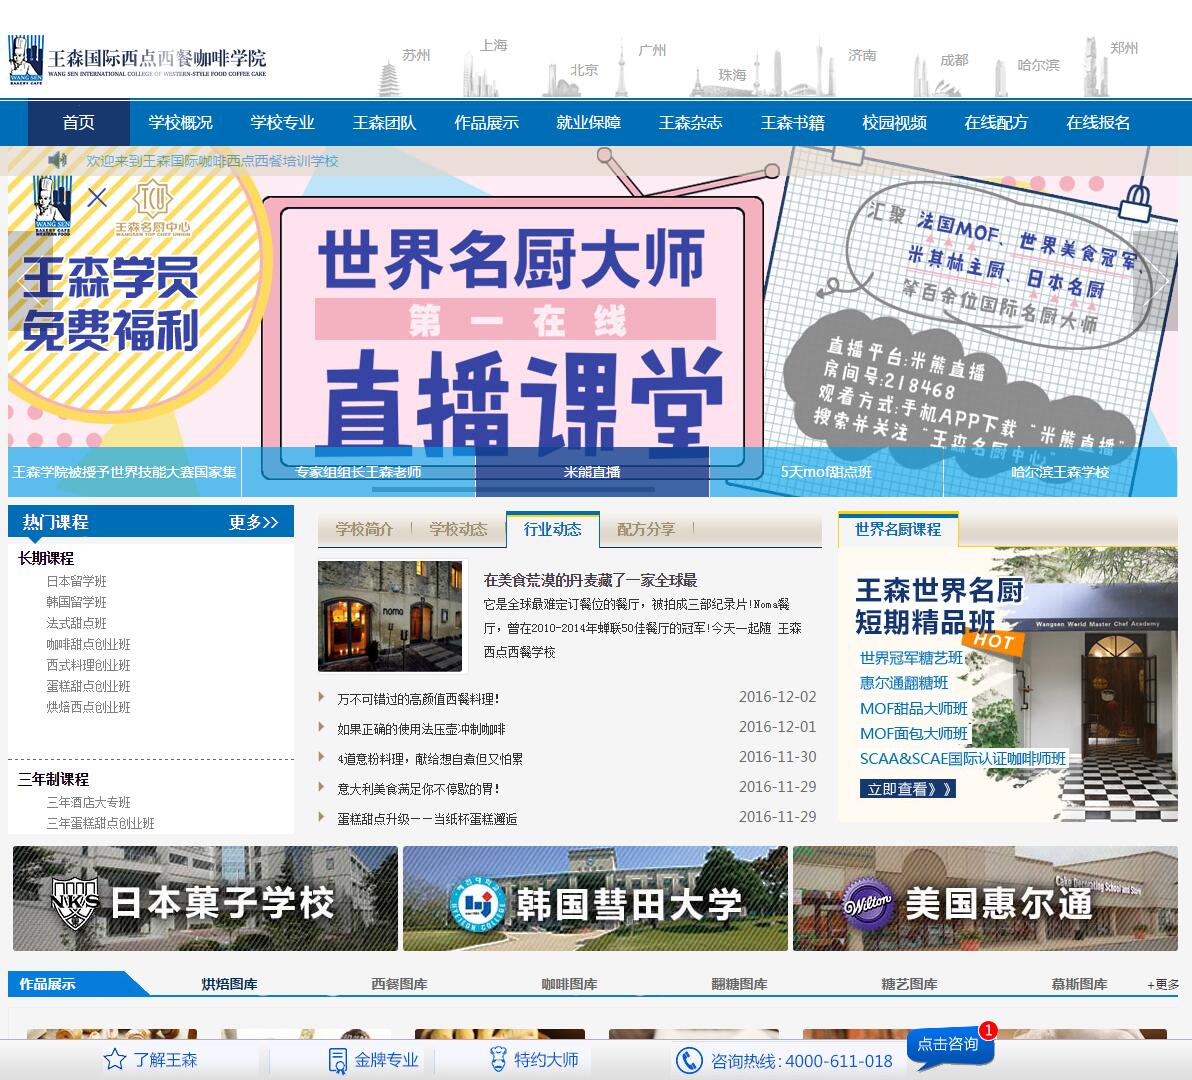
Task: Select banner slide 王森学院被授予世界技能大赛国家集
Action: 125,472
